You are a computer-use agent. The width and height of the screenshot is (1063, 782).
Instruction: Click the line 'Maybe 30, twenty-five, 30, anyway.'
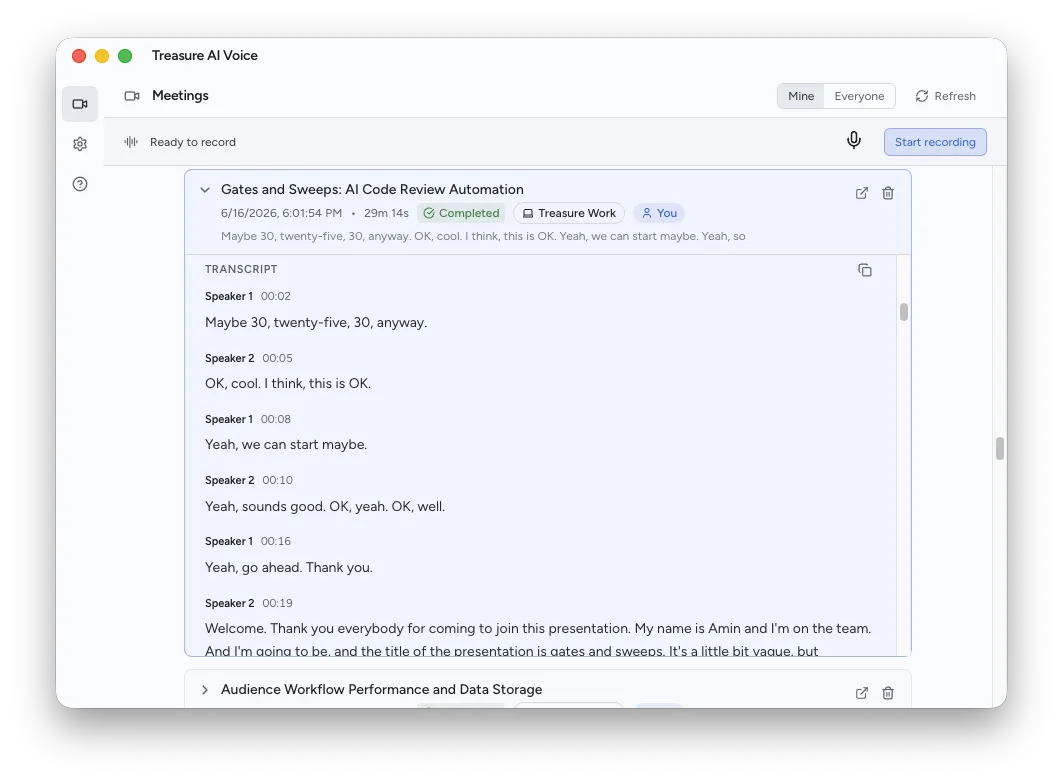pyautogui.click(x=316, y=323)
